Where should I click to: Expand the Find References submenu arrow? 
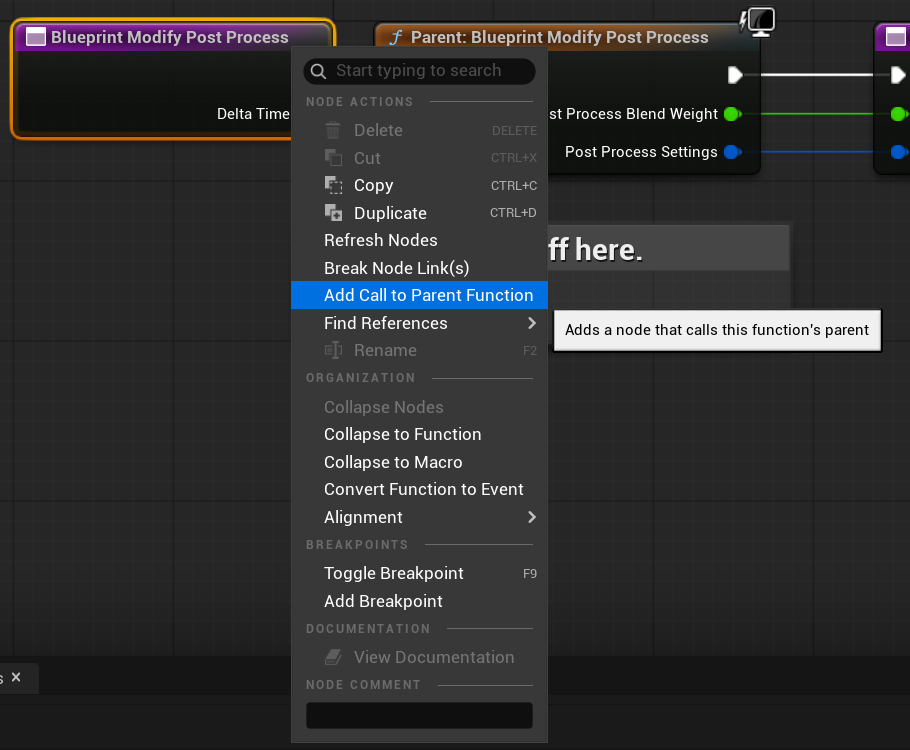532,323
